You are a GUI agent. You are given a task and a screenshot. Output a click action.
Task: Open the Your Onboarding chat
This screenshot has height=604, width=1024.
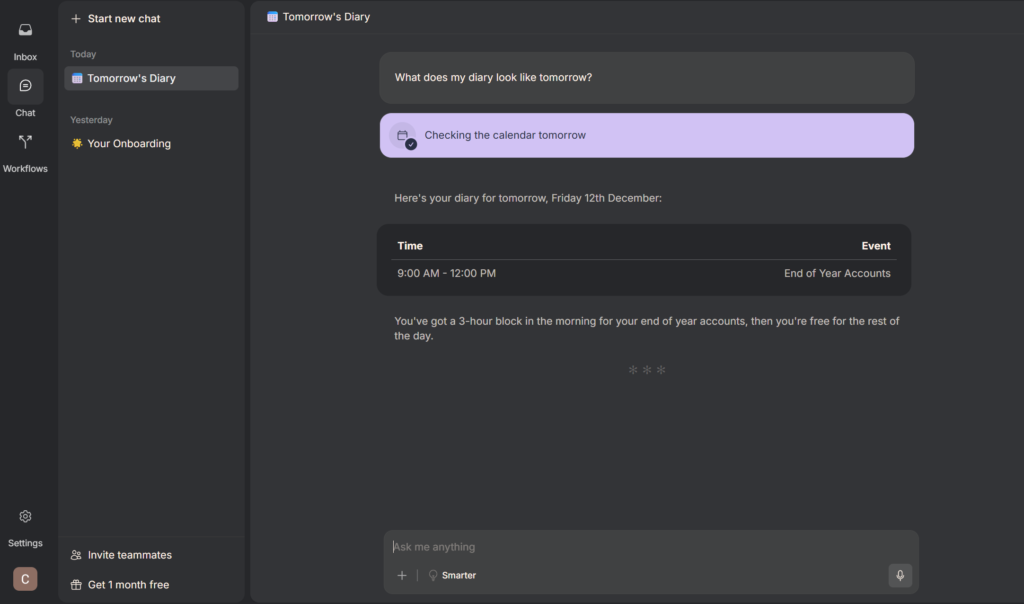pos(129,144)
